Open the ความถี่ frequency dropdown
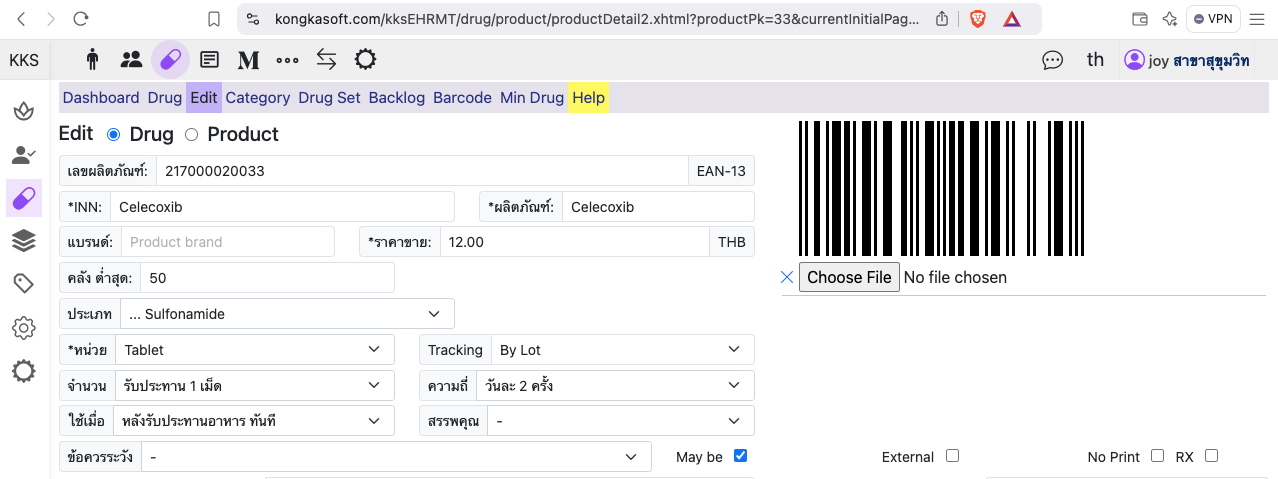The width and height of the screenshot is (1278, 479). [x=616, y=385]
